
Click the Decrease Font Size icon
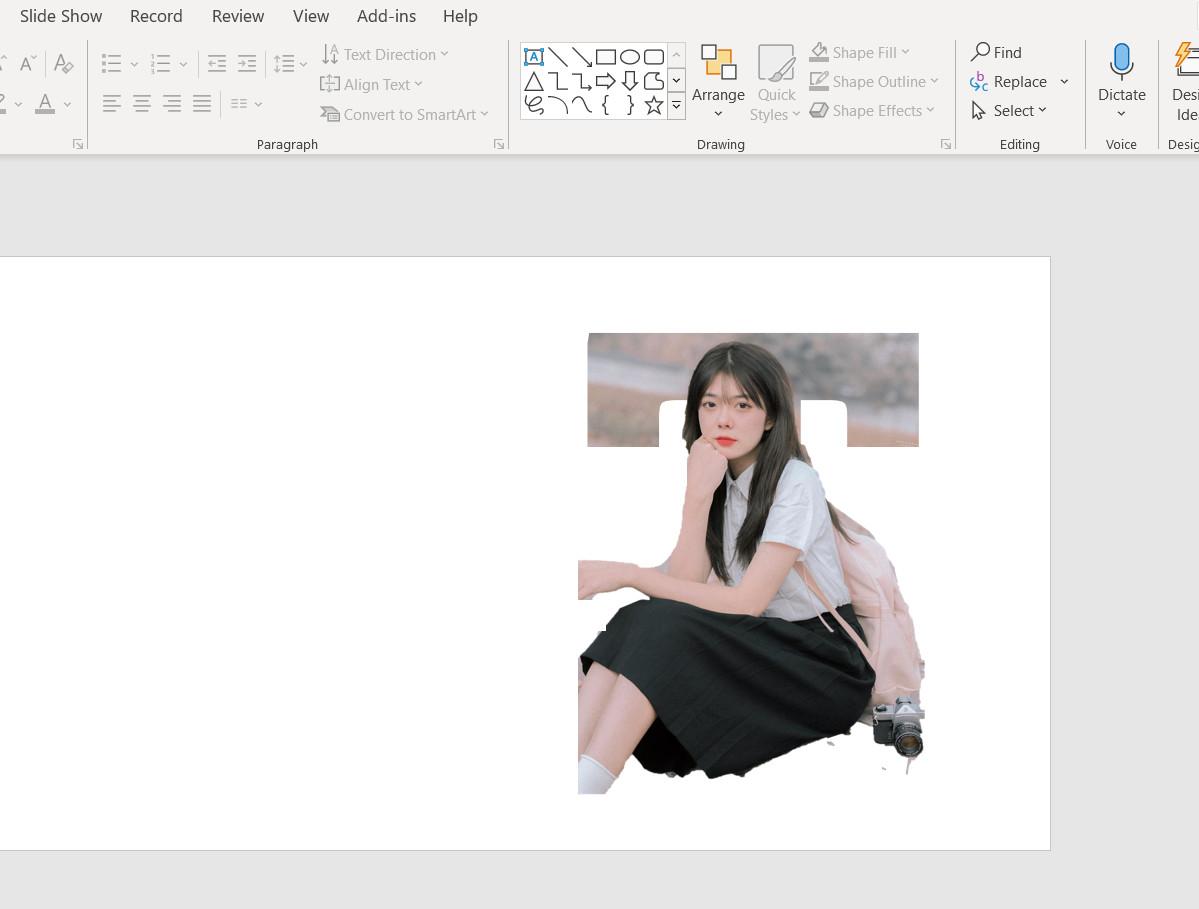(x=28, y=63)
